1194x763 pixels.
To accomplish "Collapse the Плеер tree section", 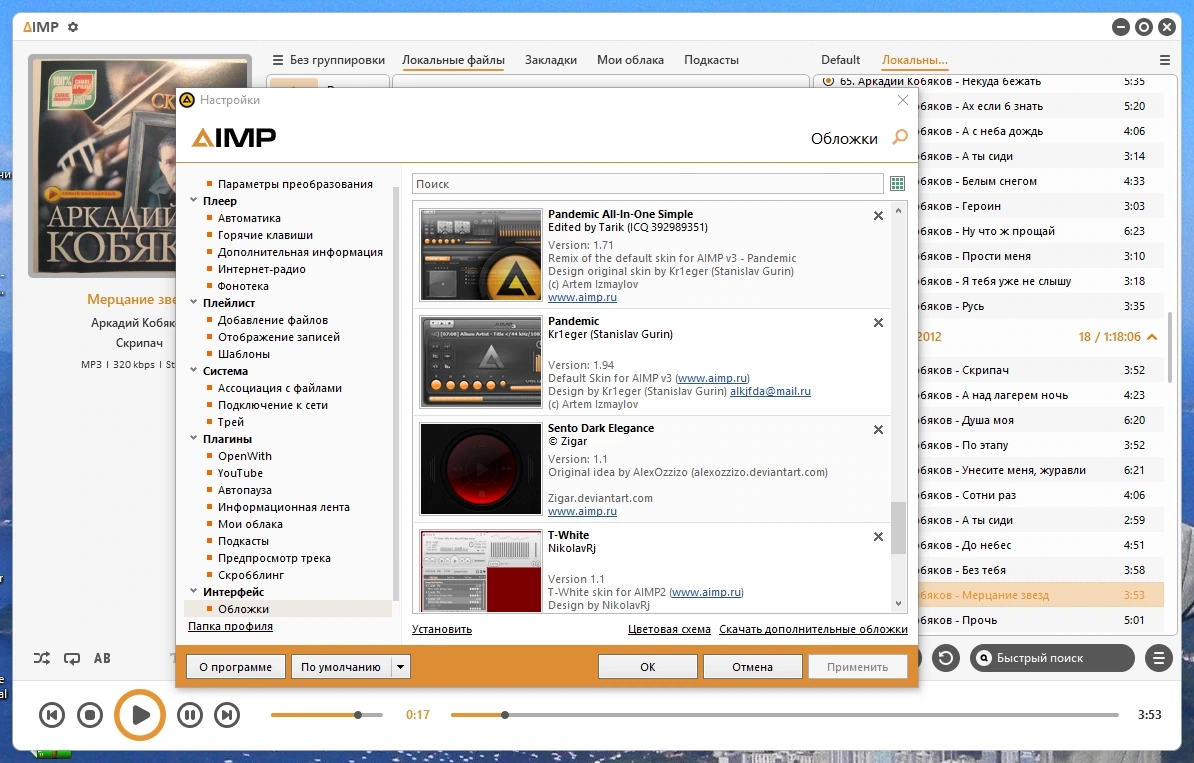I will pyautogui.click(x=193, y=200).
